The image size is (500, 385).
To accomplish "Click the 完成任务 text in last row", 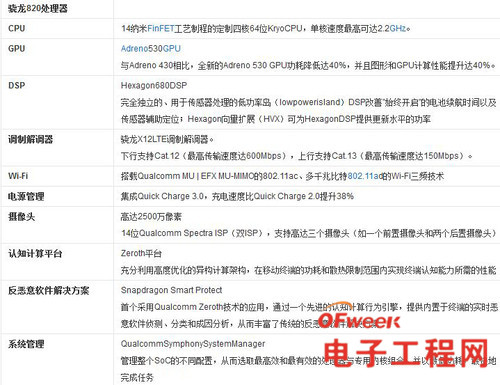I will (x=137, y=378).
